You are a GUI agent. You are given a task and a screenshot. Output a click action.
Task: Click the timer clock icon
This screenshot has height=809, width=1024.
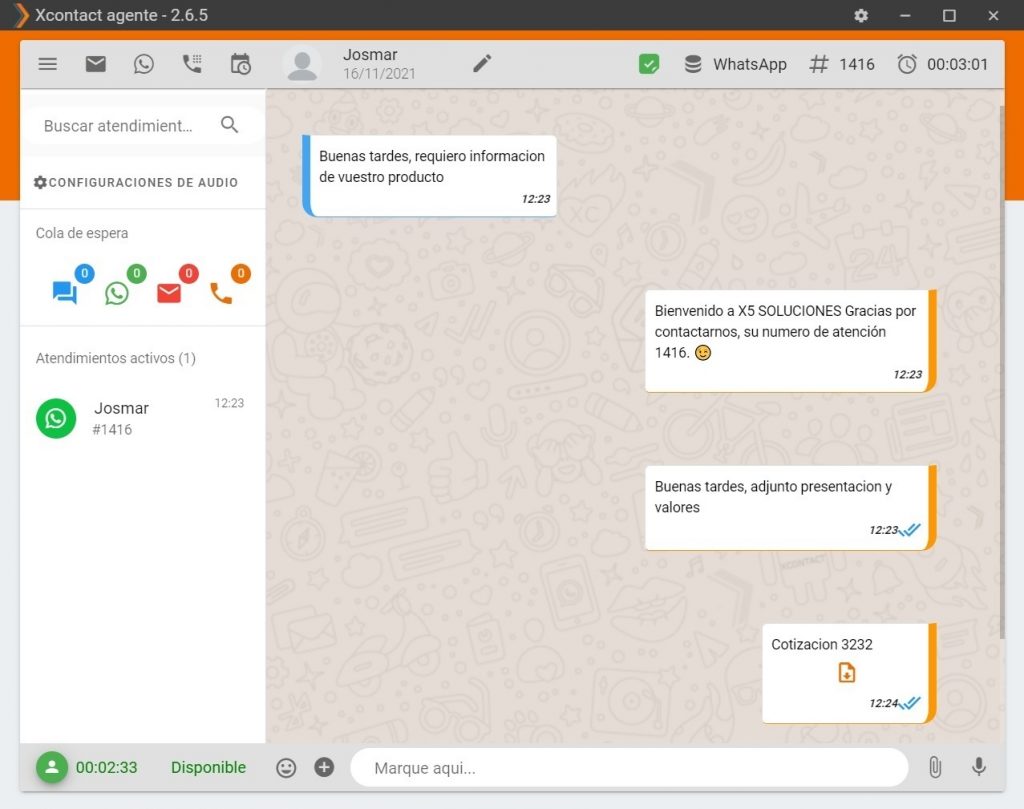pos(906,64)
